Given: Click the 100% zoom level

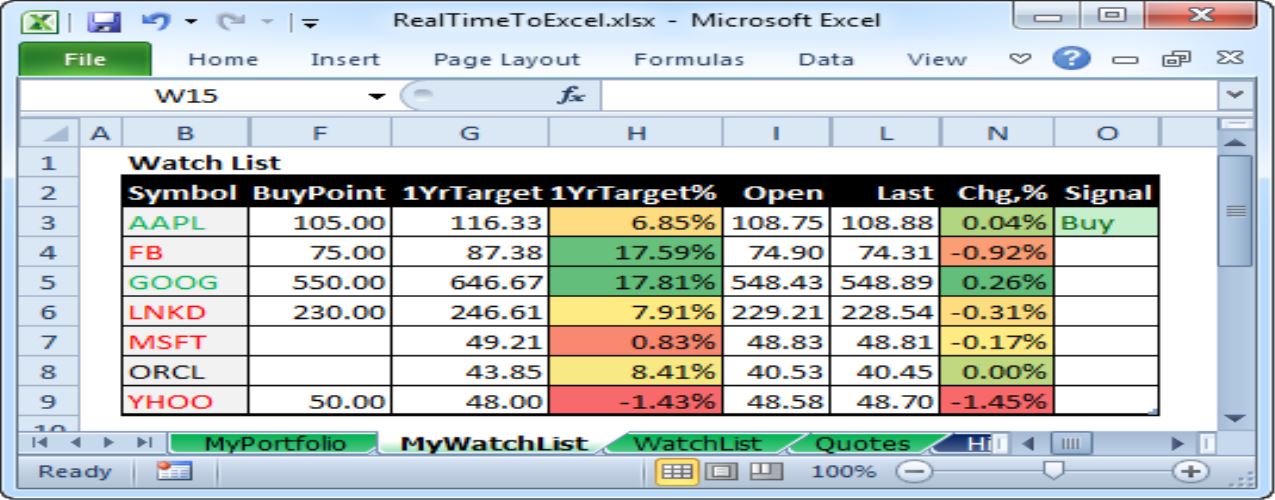Looking at the screenshot, I should tap(844, 471).
